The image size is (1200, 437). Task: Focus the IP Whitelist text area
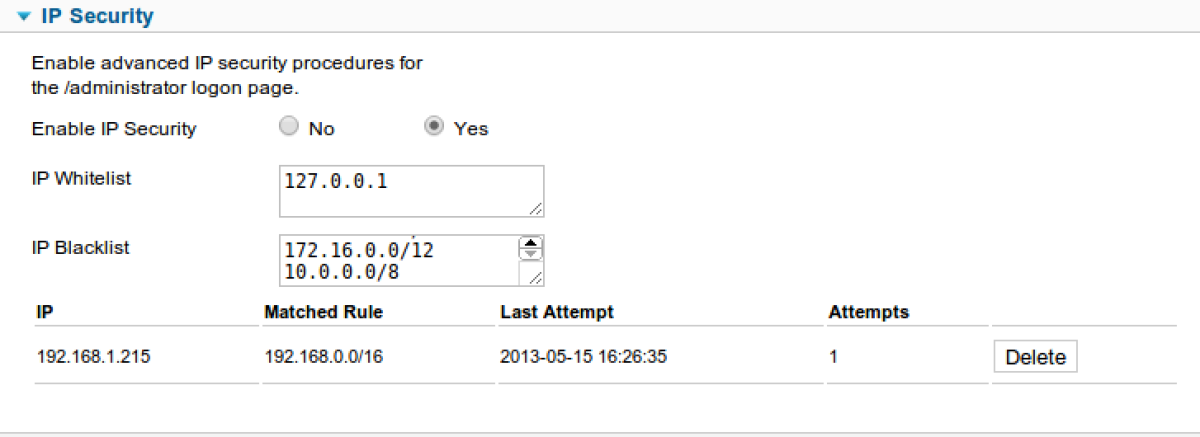click(x=412, y=192)
